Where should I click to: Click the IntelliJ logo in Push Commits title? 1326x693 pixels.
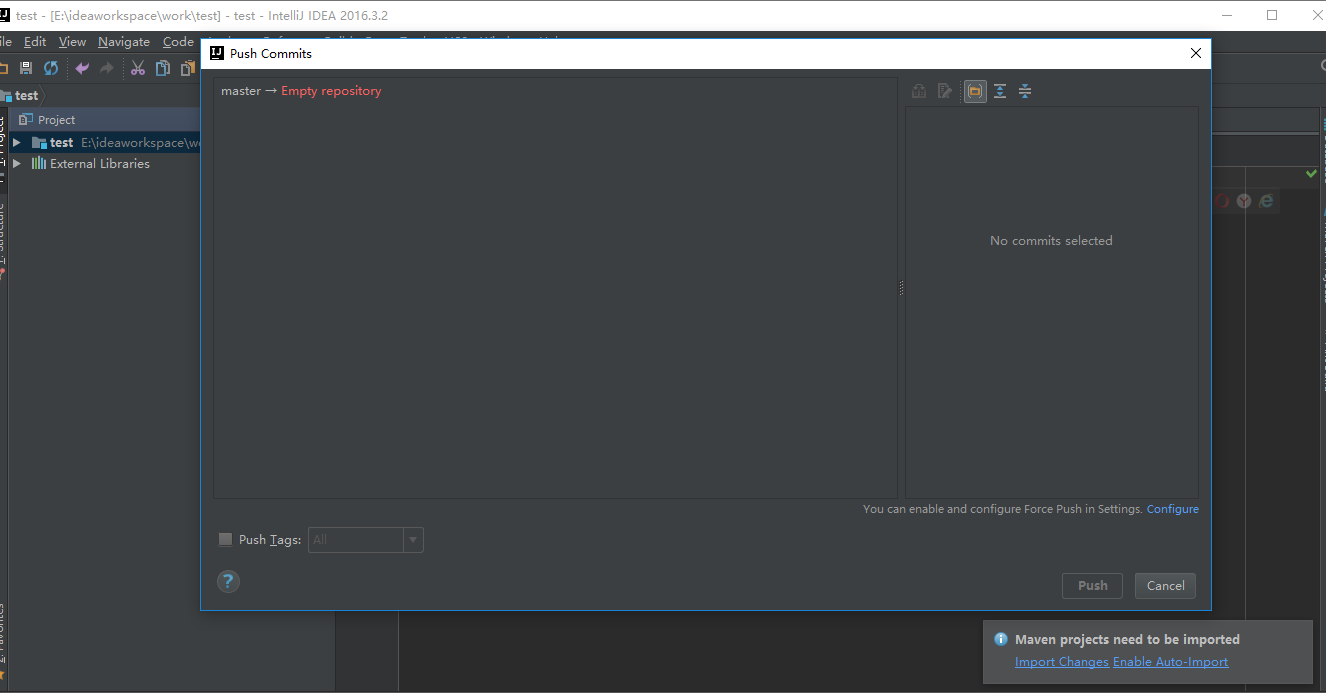click(216, 54)
